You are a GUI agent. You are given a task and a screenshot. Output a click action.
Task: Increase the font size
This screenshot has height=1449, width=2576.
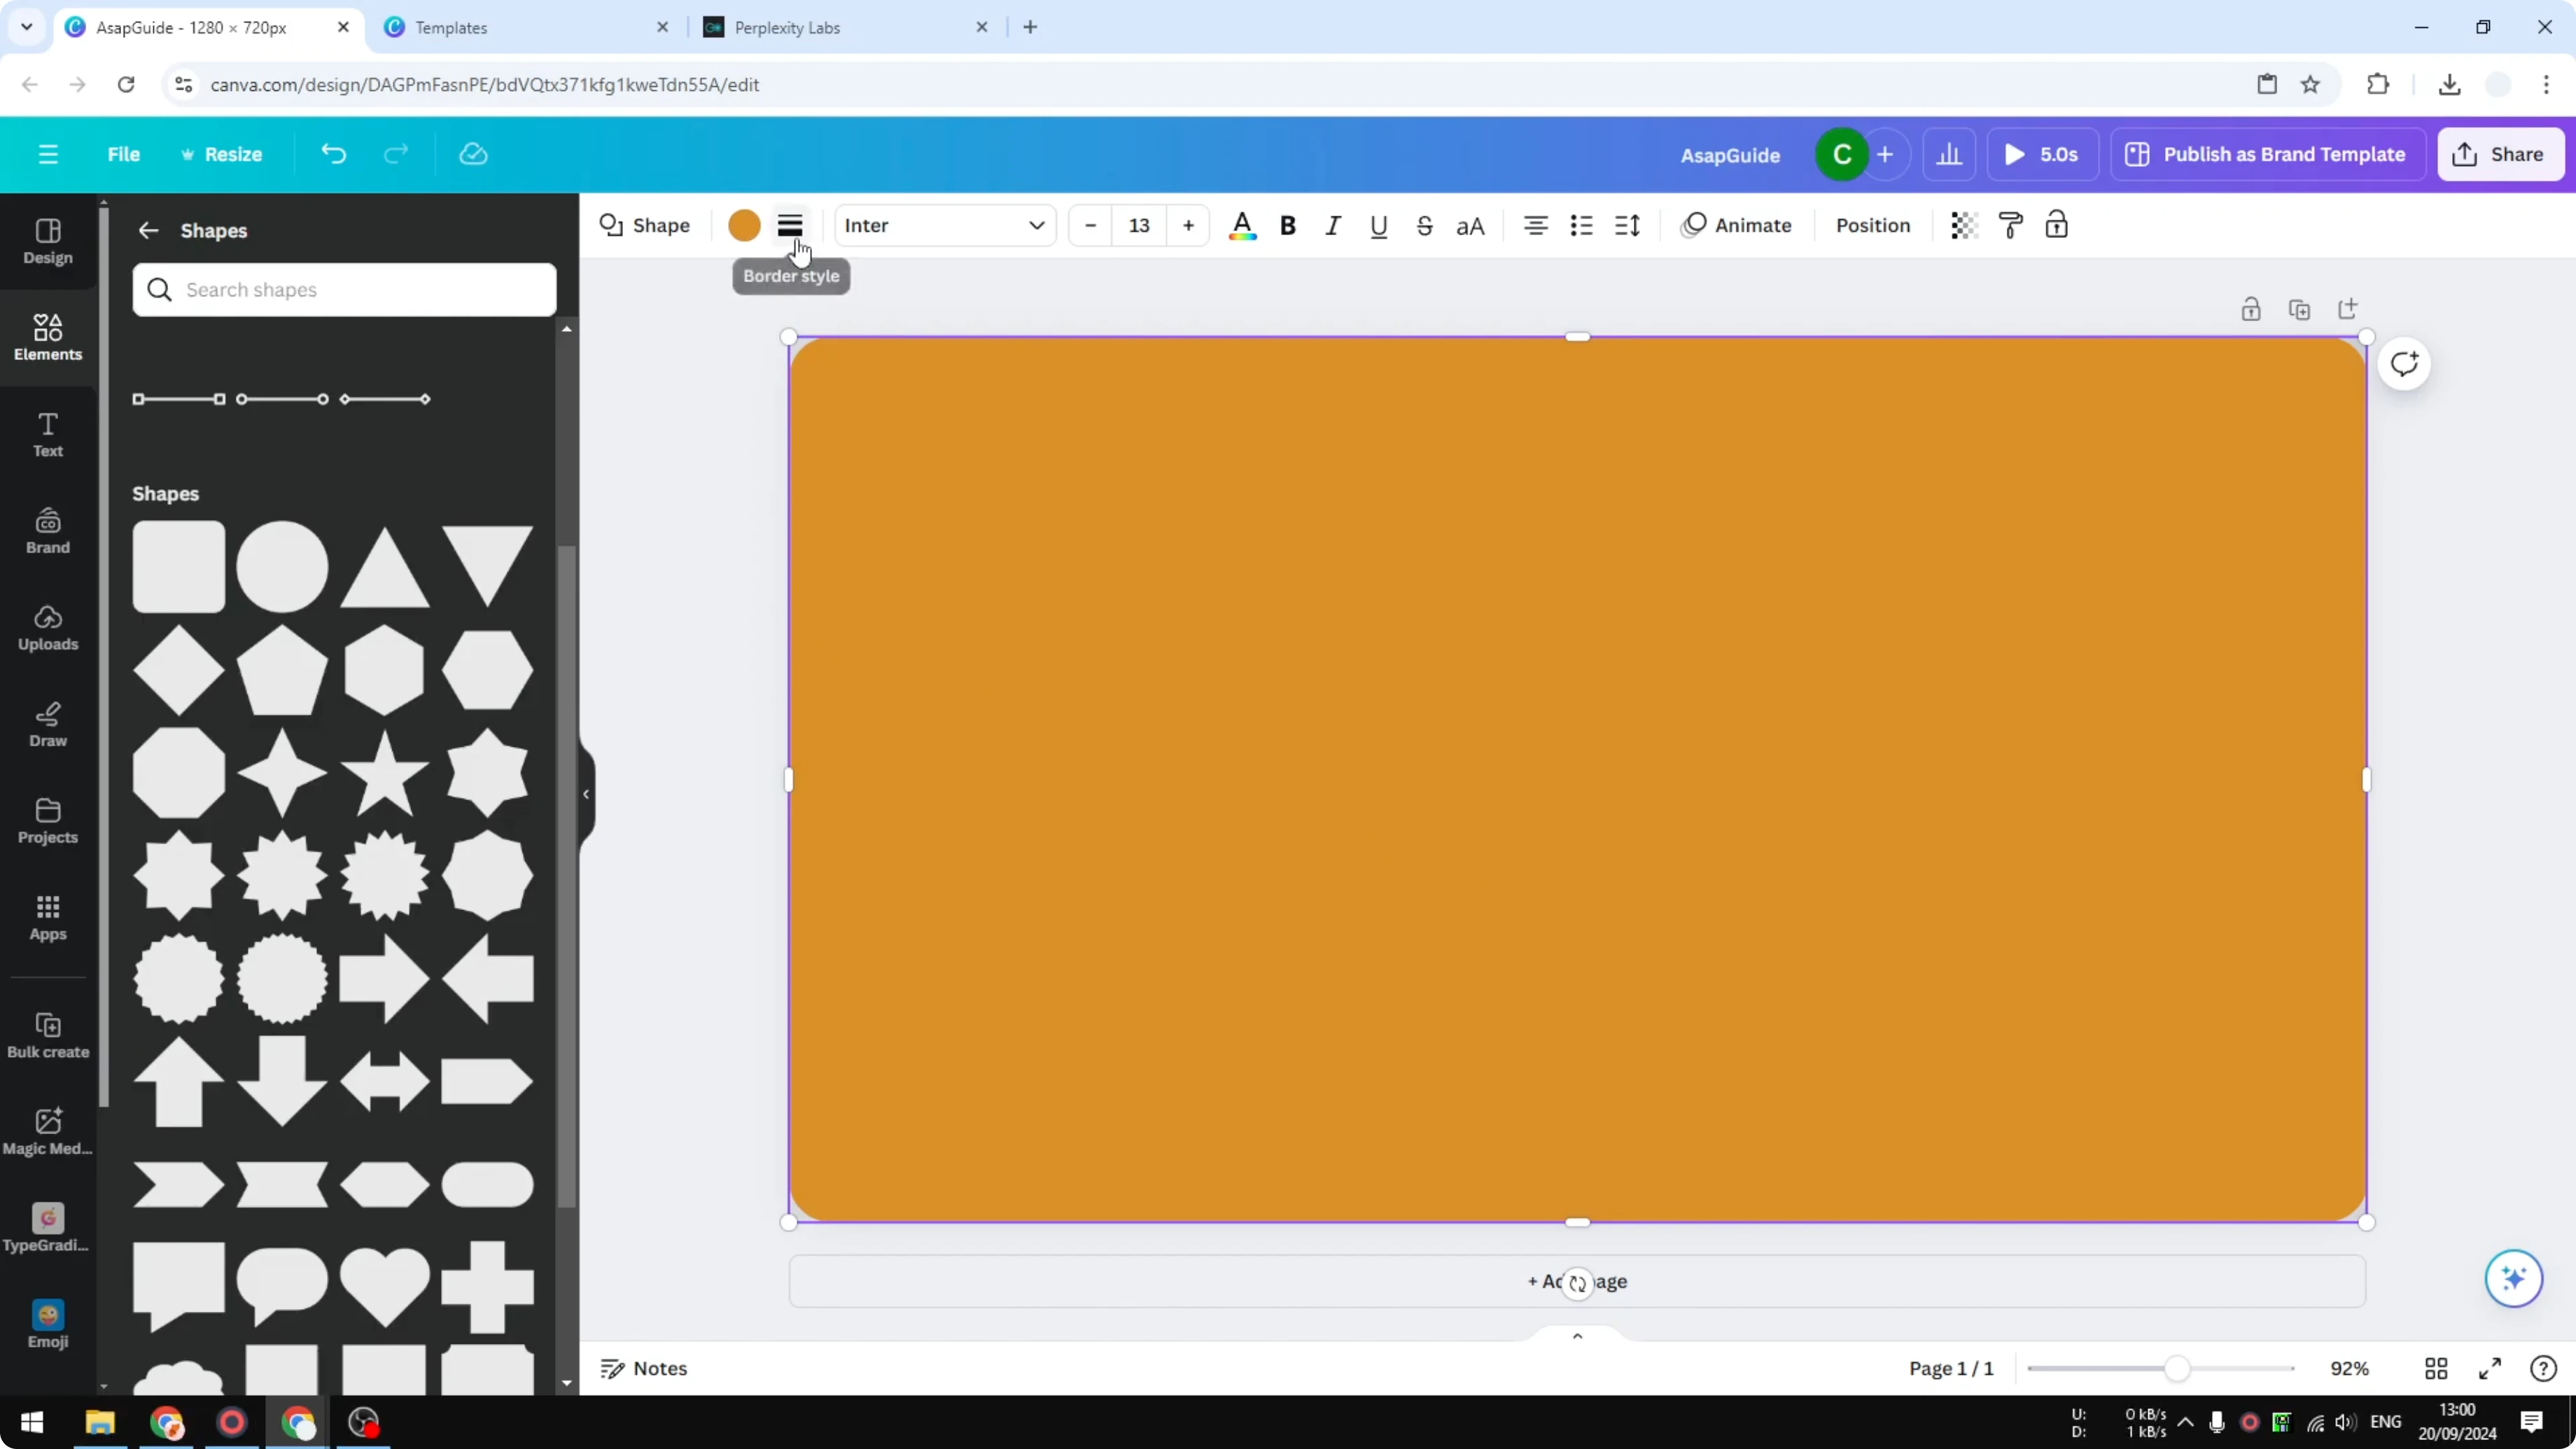(1188, 225)
